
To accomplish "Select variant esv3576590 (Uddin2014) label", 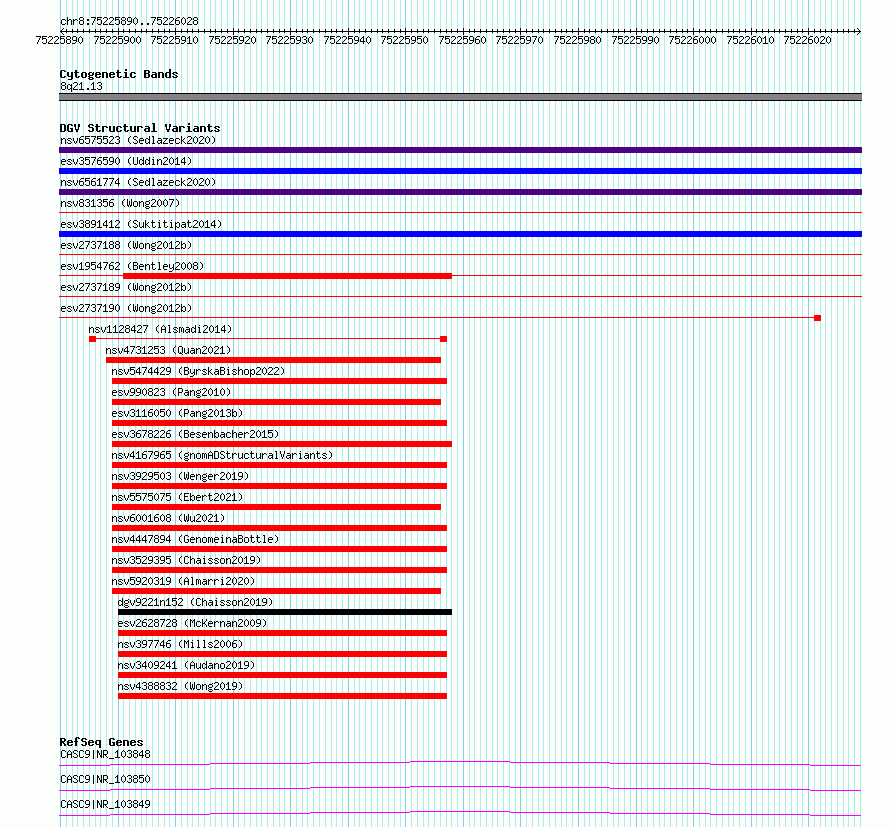I will tap(126, 161).
